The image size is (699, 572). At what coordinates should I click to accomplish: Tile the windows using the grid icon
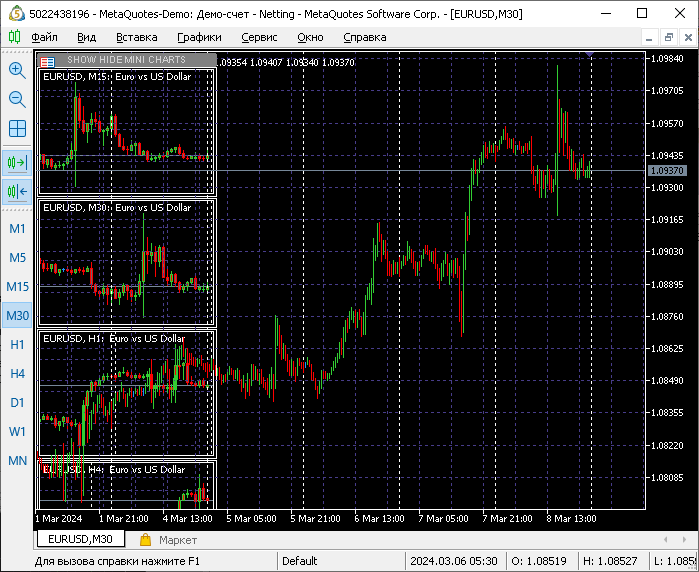[17, 128]
